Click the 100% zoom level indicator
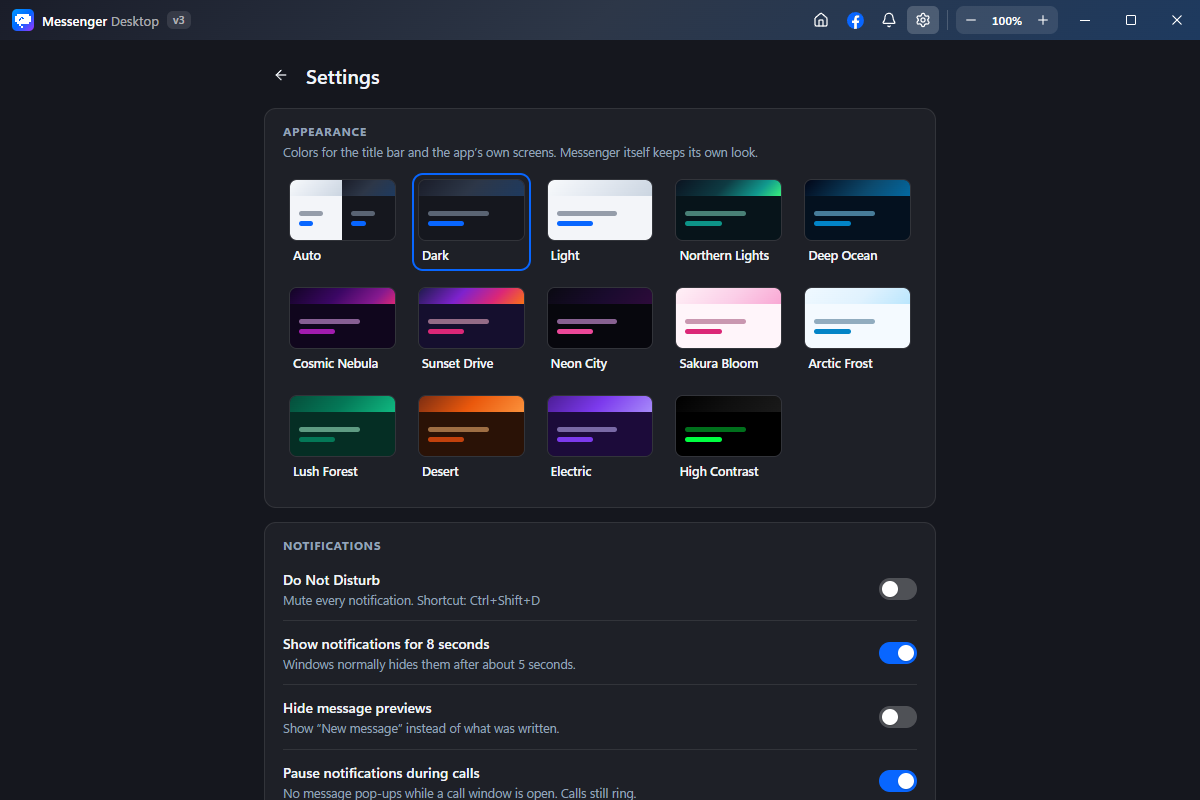The image size is (1200, 800). (x=1007, y=21)
